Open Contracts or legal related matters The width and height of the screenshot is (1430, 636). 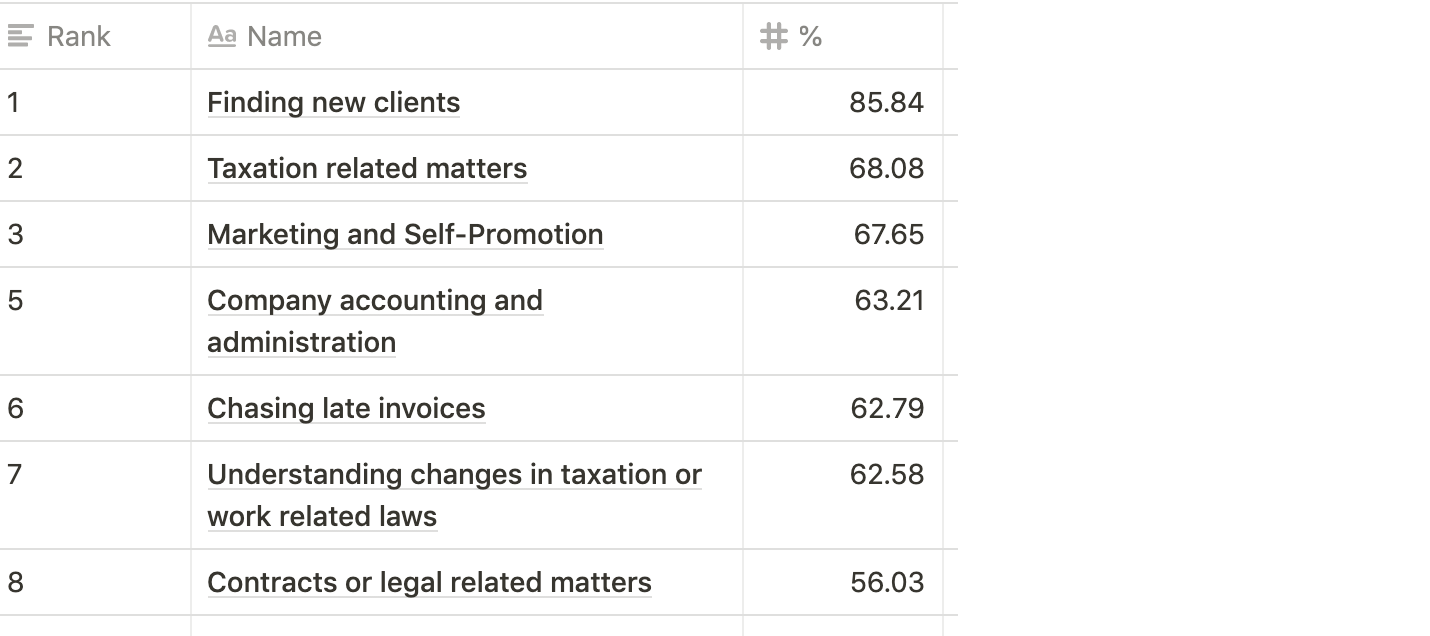[x=429, y=583]
